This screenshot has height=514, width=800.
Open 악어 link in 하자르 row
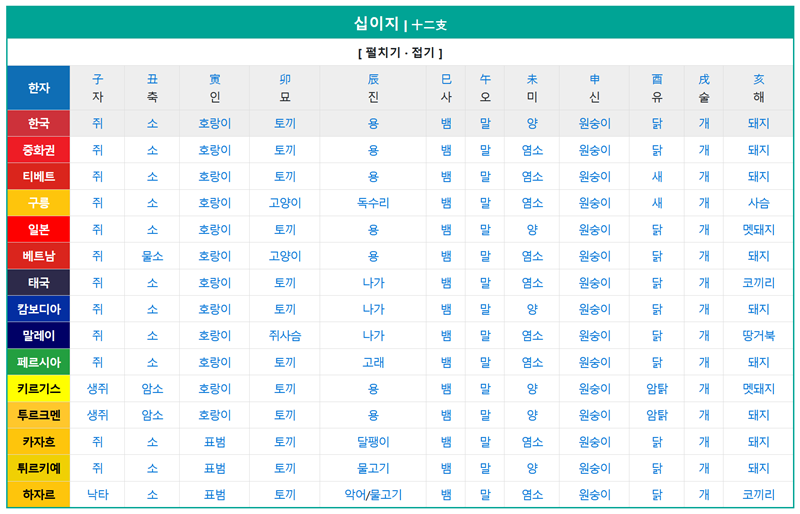pyautogui.click(x=355, y=495)
